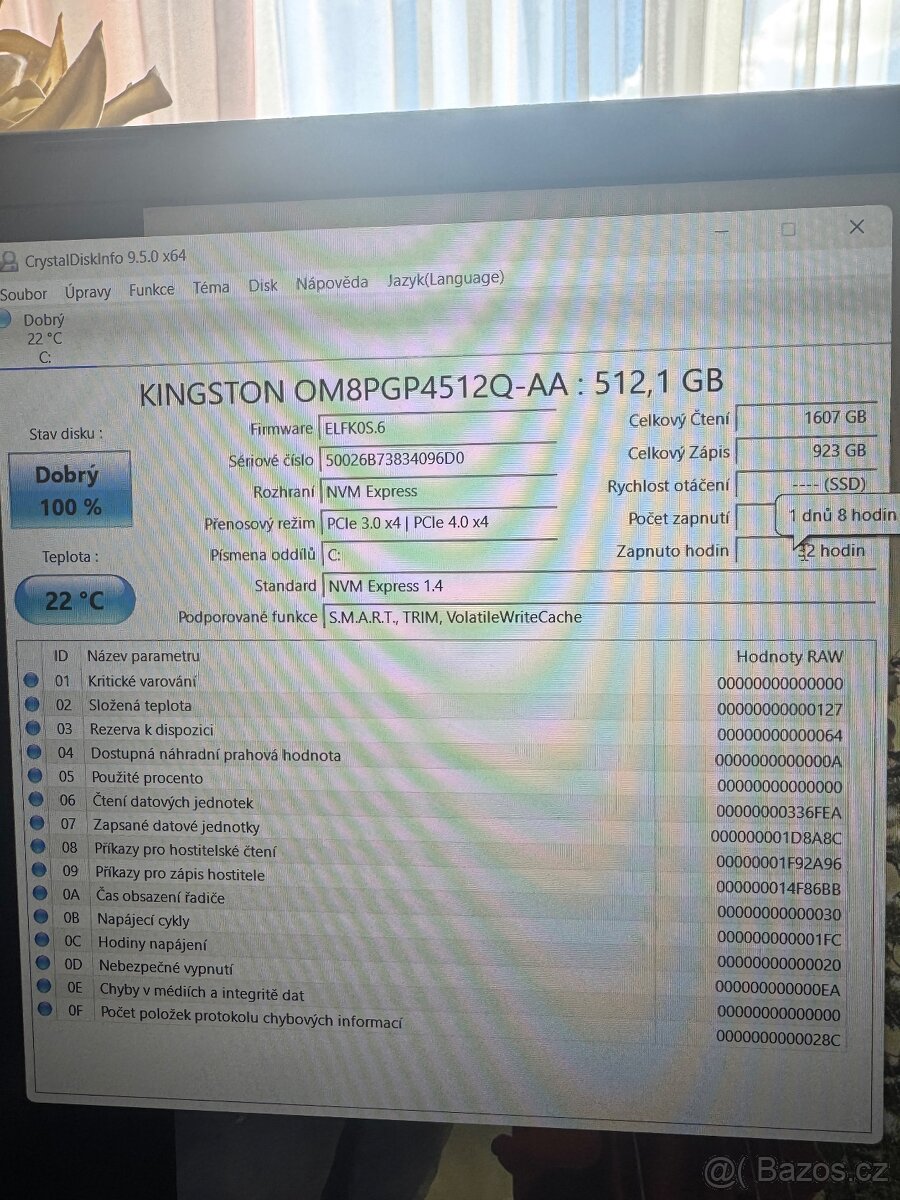
Task: Click status dot for 0D Nebezpečné vypnutí
Action: (x=43, y=963)
